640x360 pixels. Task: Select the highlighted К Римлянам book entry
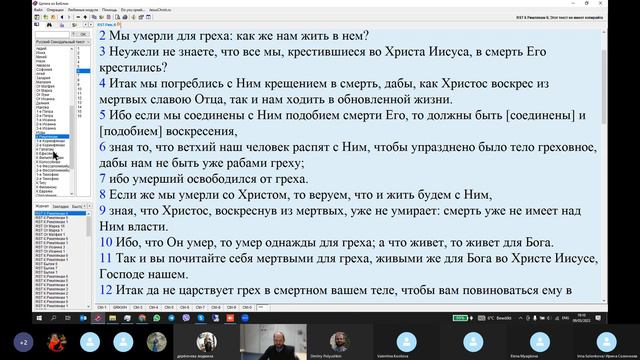52,137
